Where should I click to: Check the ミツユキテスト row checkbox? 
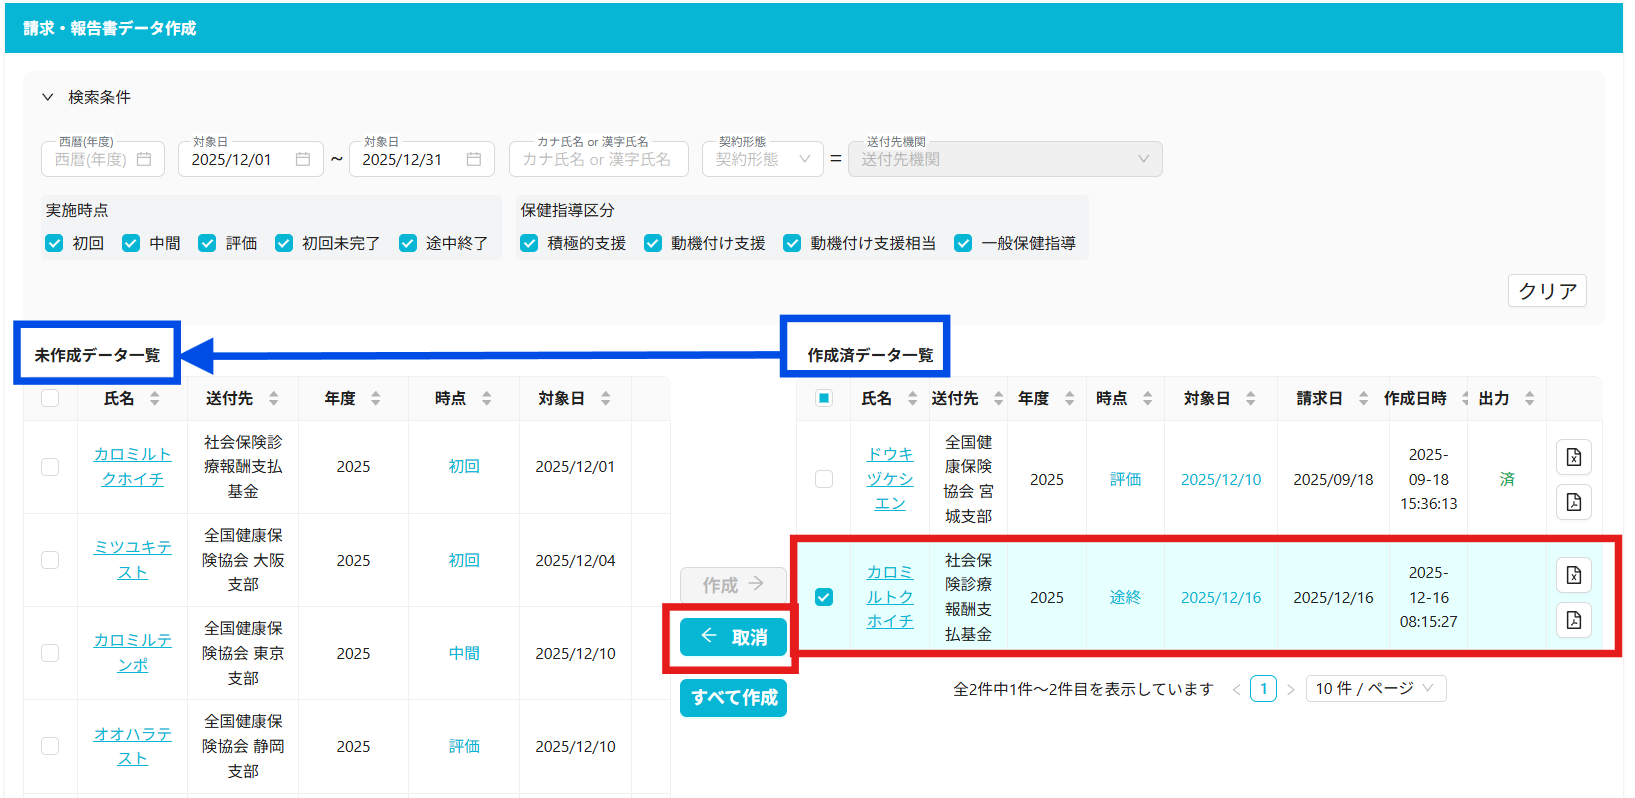point(50,560)
